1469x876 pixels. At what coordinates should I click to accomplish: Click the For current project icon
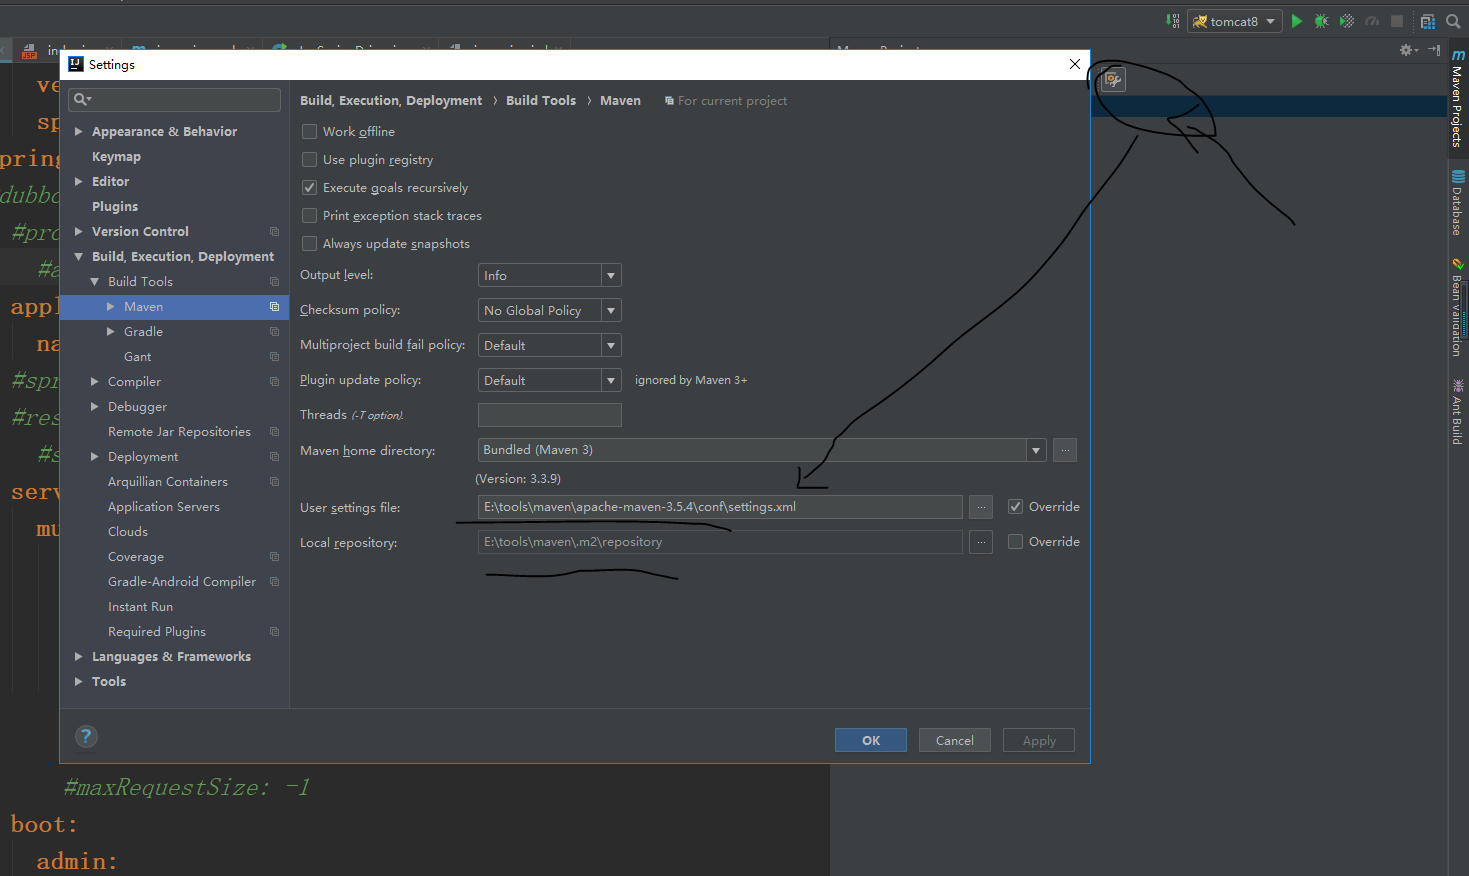pyautogui.click(x=669, y=101)
